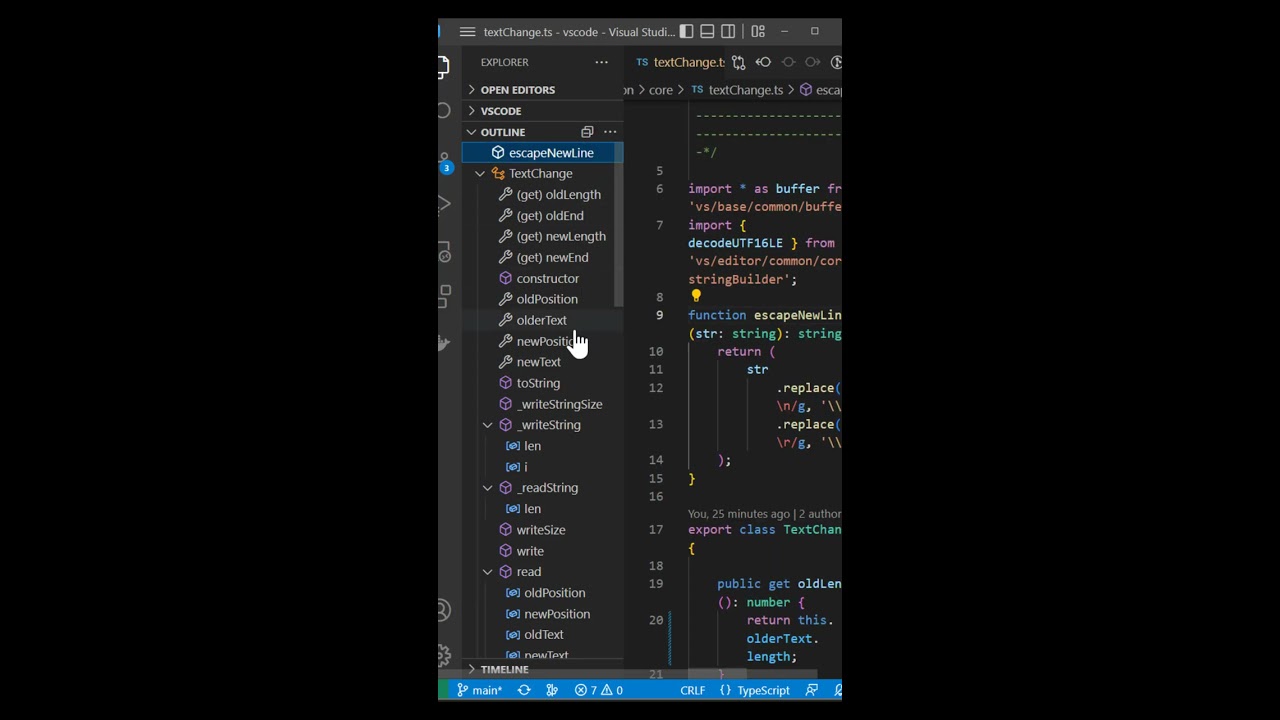Image resolution: width=1280 pixels, height=720 pixels.
Task: Expand the VSCODE folder section
Action: coord(541,111)
